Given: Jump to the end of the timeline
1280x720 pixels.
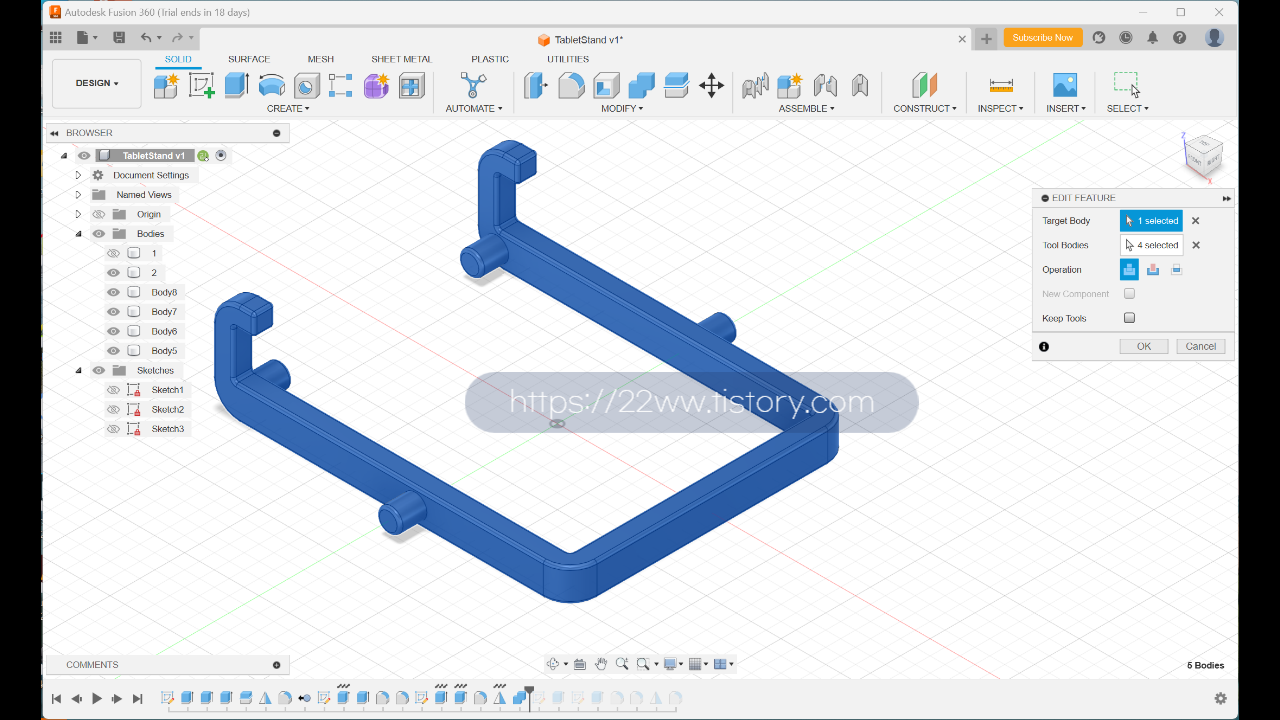Looking at the screenshot, I should [138, 699].
